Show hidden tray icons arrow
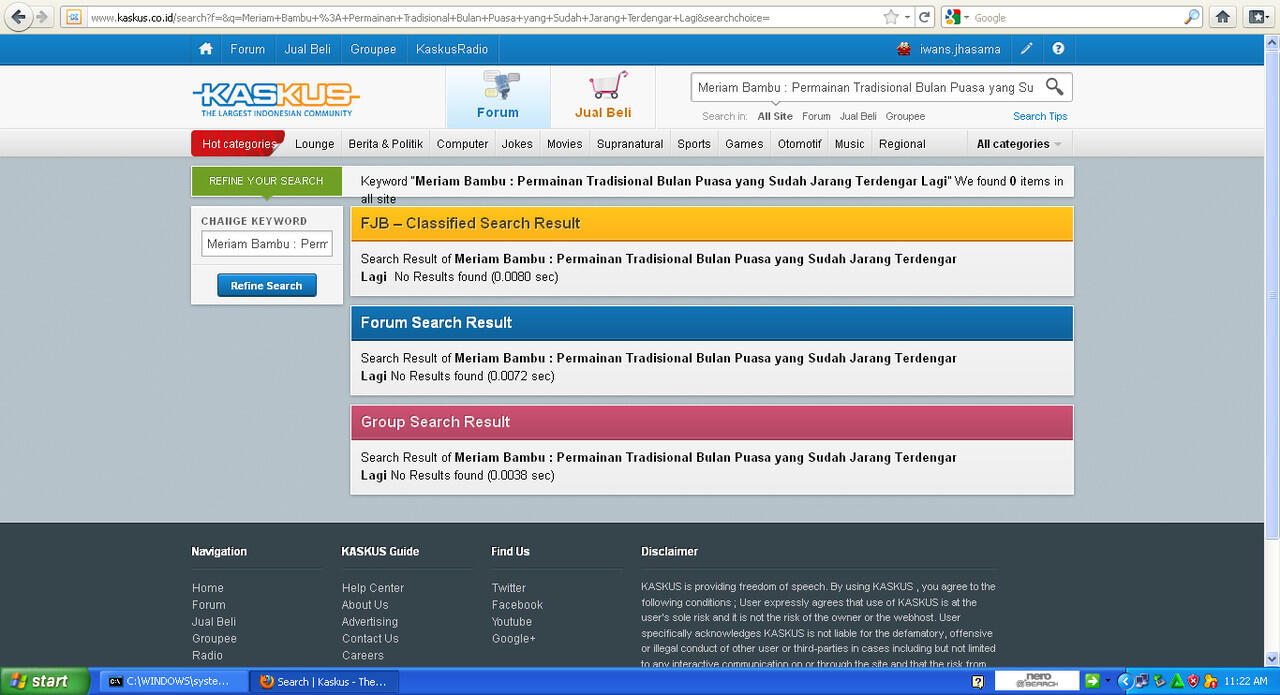Viewport: 1280px width, 695px height. [1123, 681]
